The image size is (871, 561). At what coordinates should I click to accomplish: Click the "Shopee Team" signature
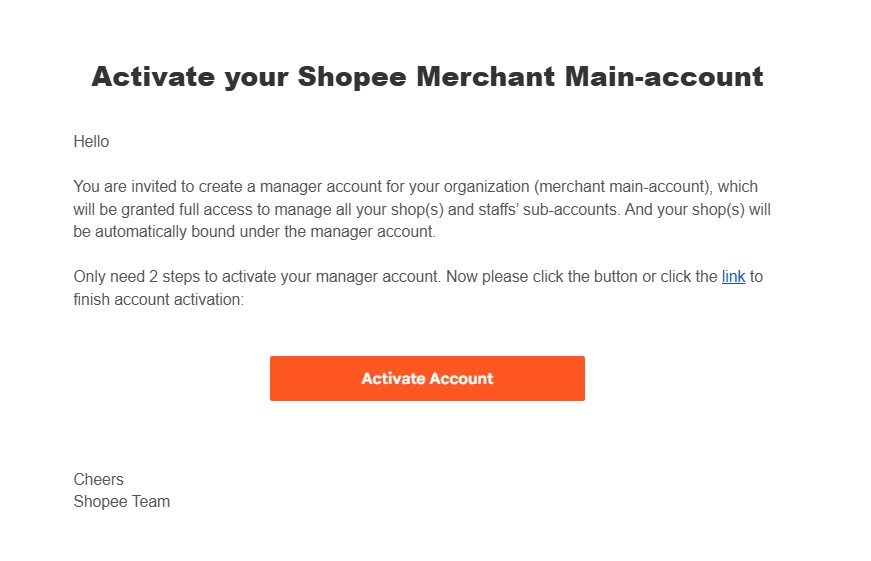(x=122, y=502)
